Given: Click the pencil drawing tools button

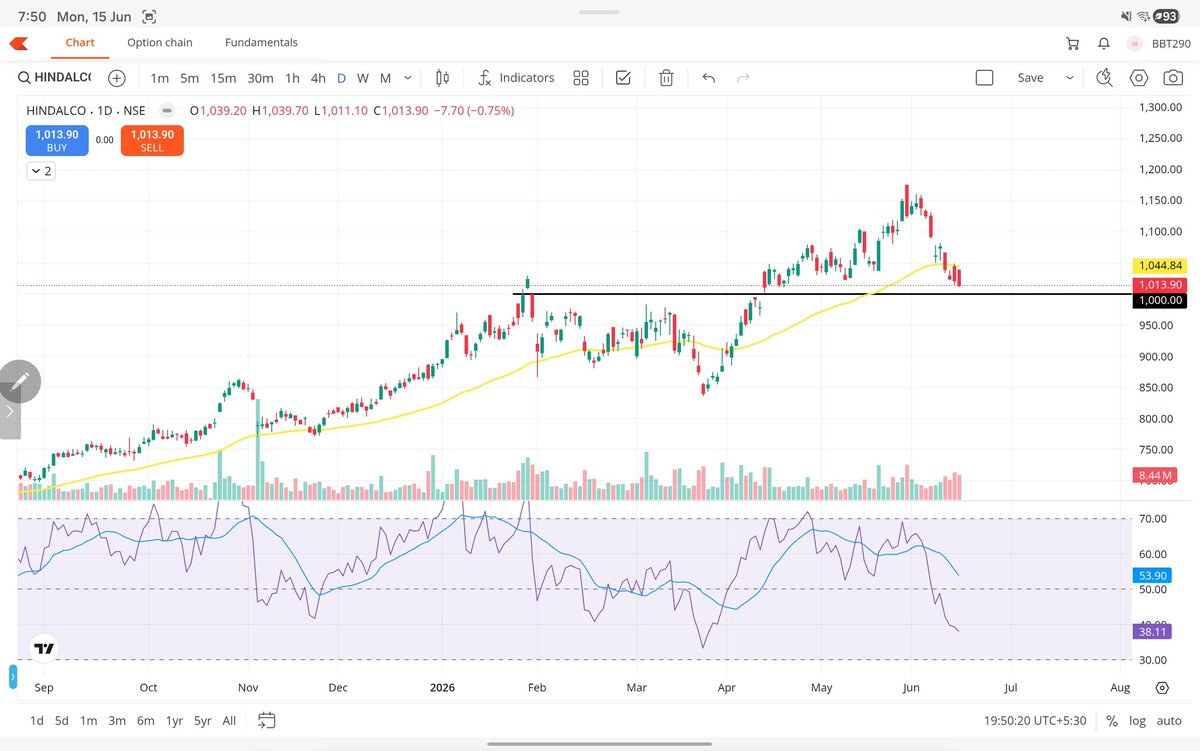Looking at the screenshot, I should point(21,381).
